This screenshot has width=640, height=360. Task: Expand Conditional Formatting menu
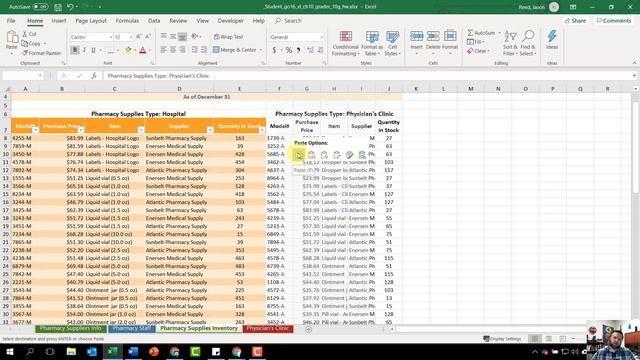click(x=345, y=43)
